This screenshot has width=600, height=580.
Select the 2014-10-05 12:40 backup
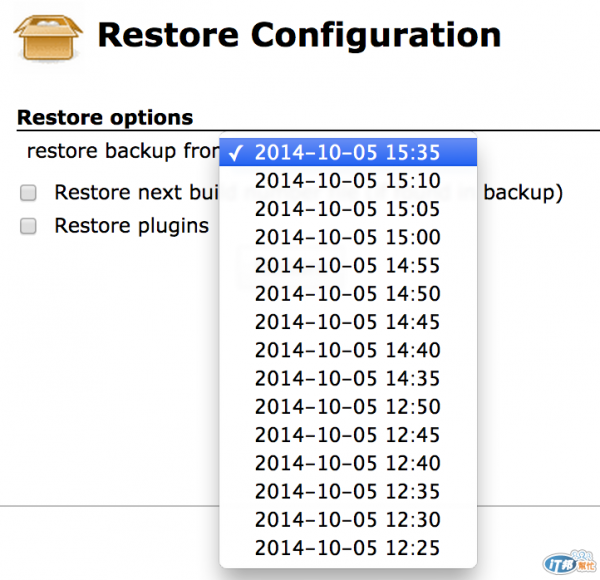[x=347, y=463]
